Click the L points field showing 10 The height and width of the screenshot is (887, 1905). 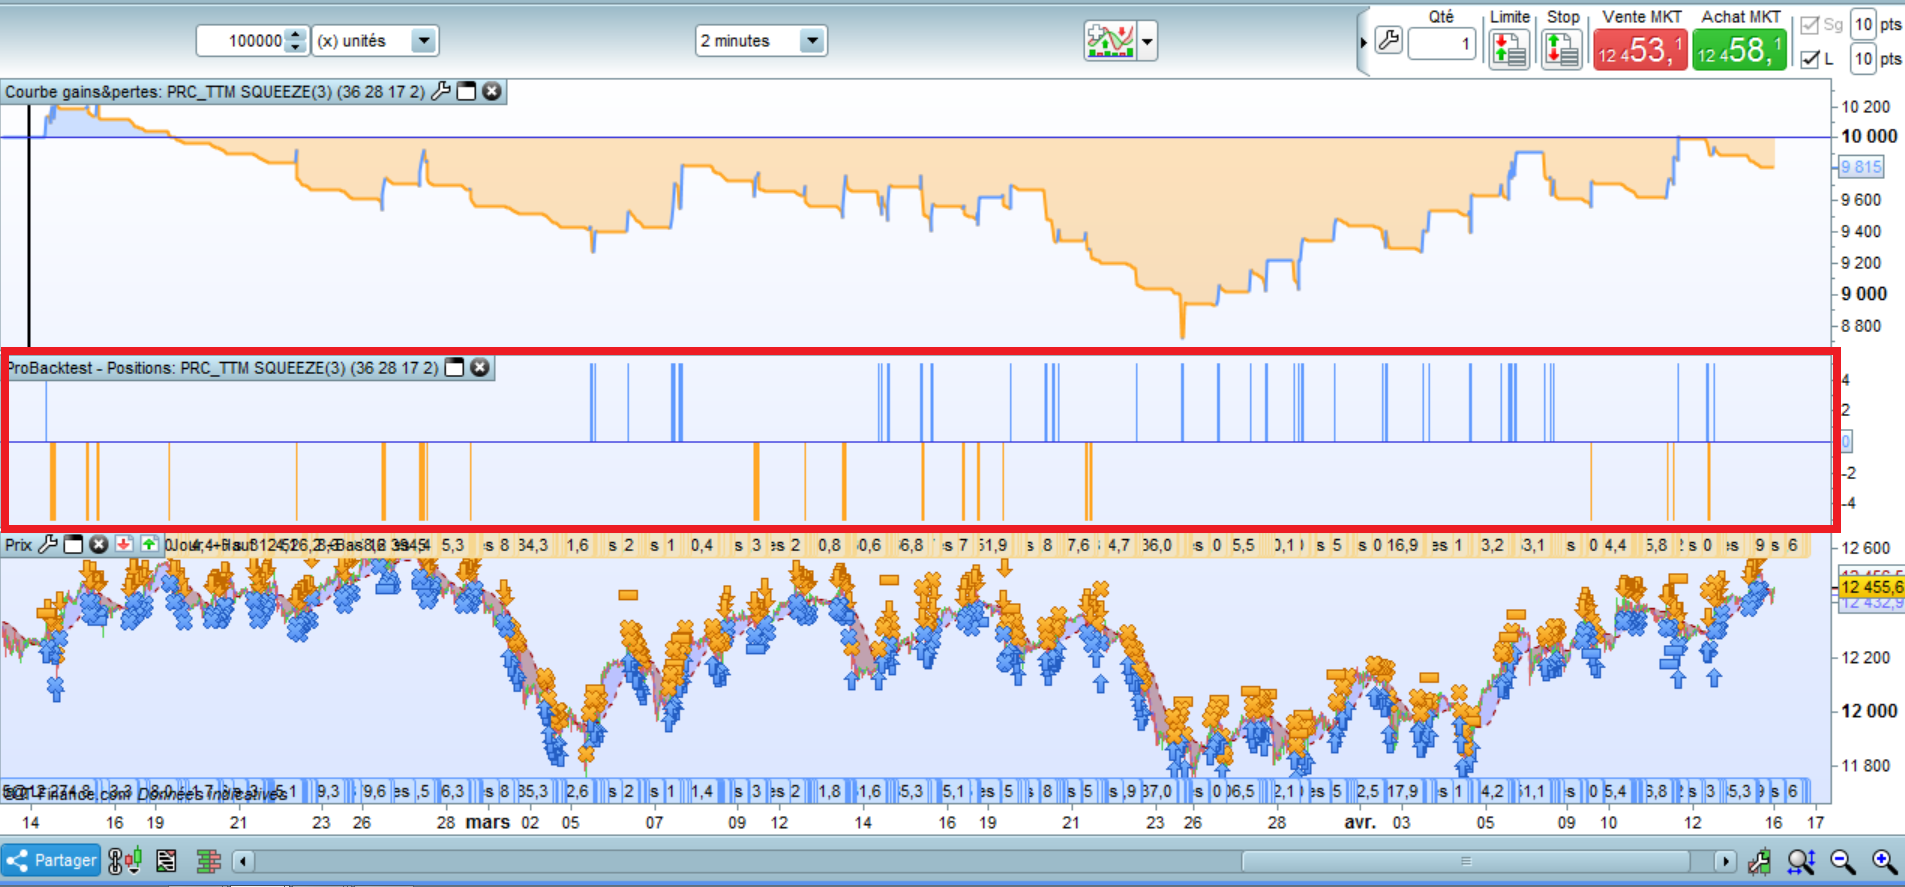pyautogui.click(x=1863, y=59)
